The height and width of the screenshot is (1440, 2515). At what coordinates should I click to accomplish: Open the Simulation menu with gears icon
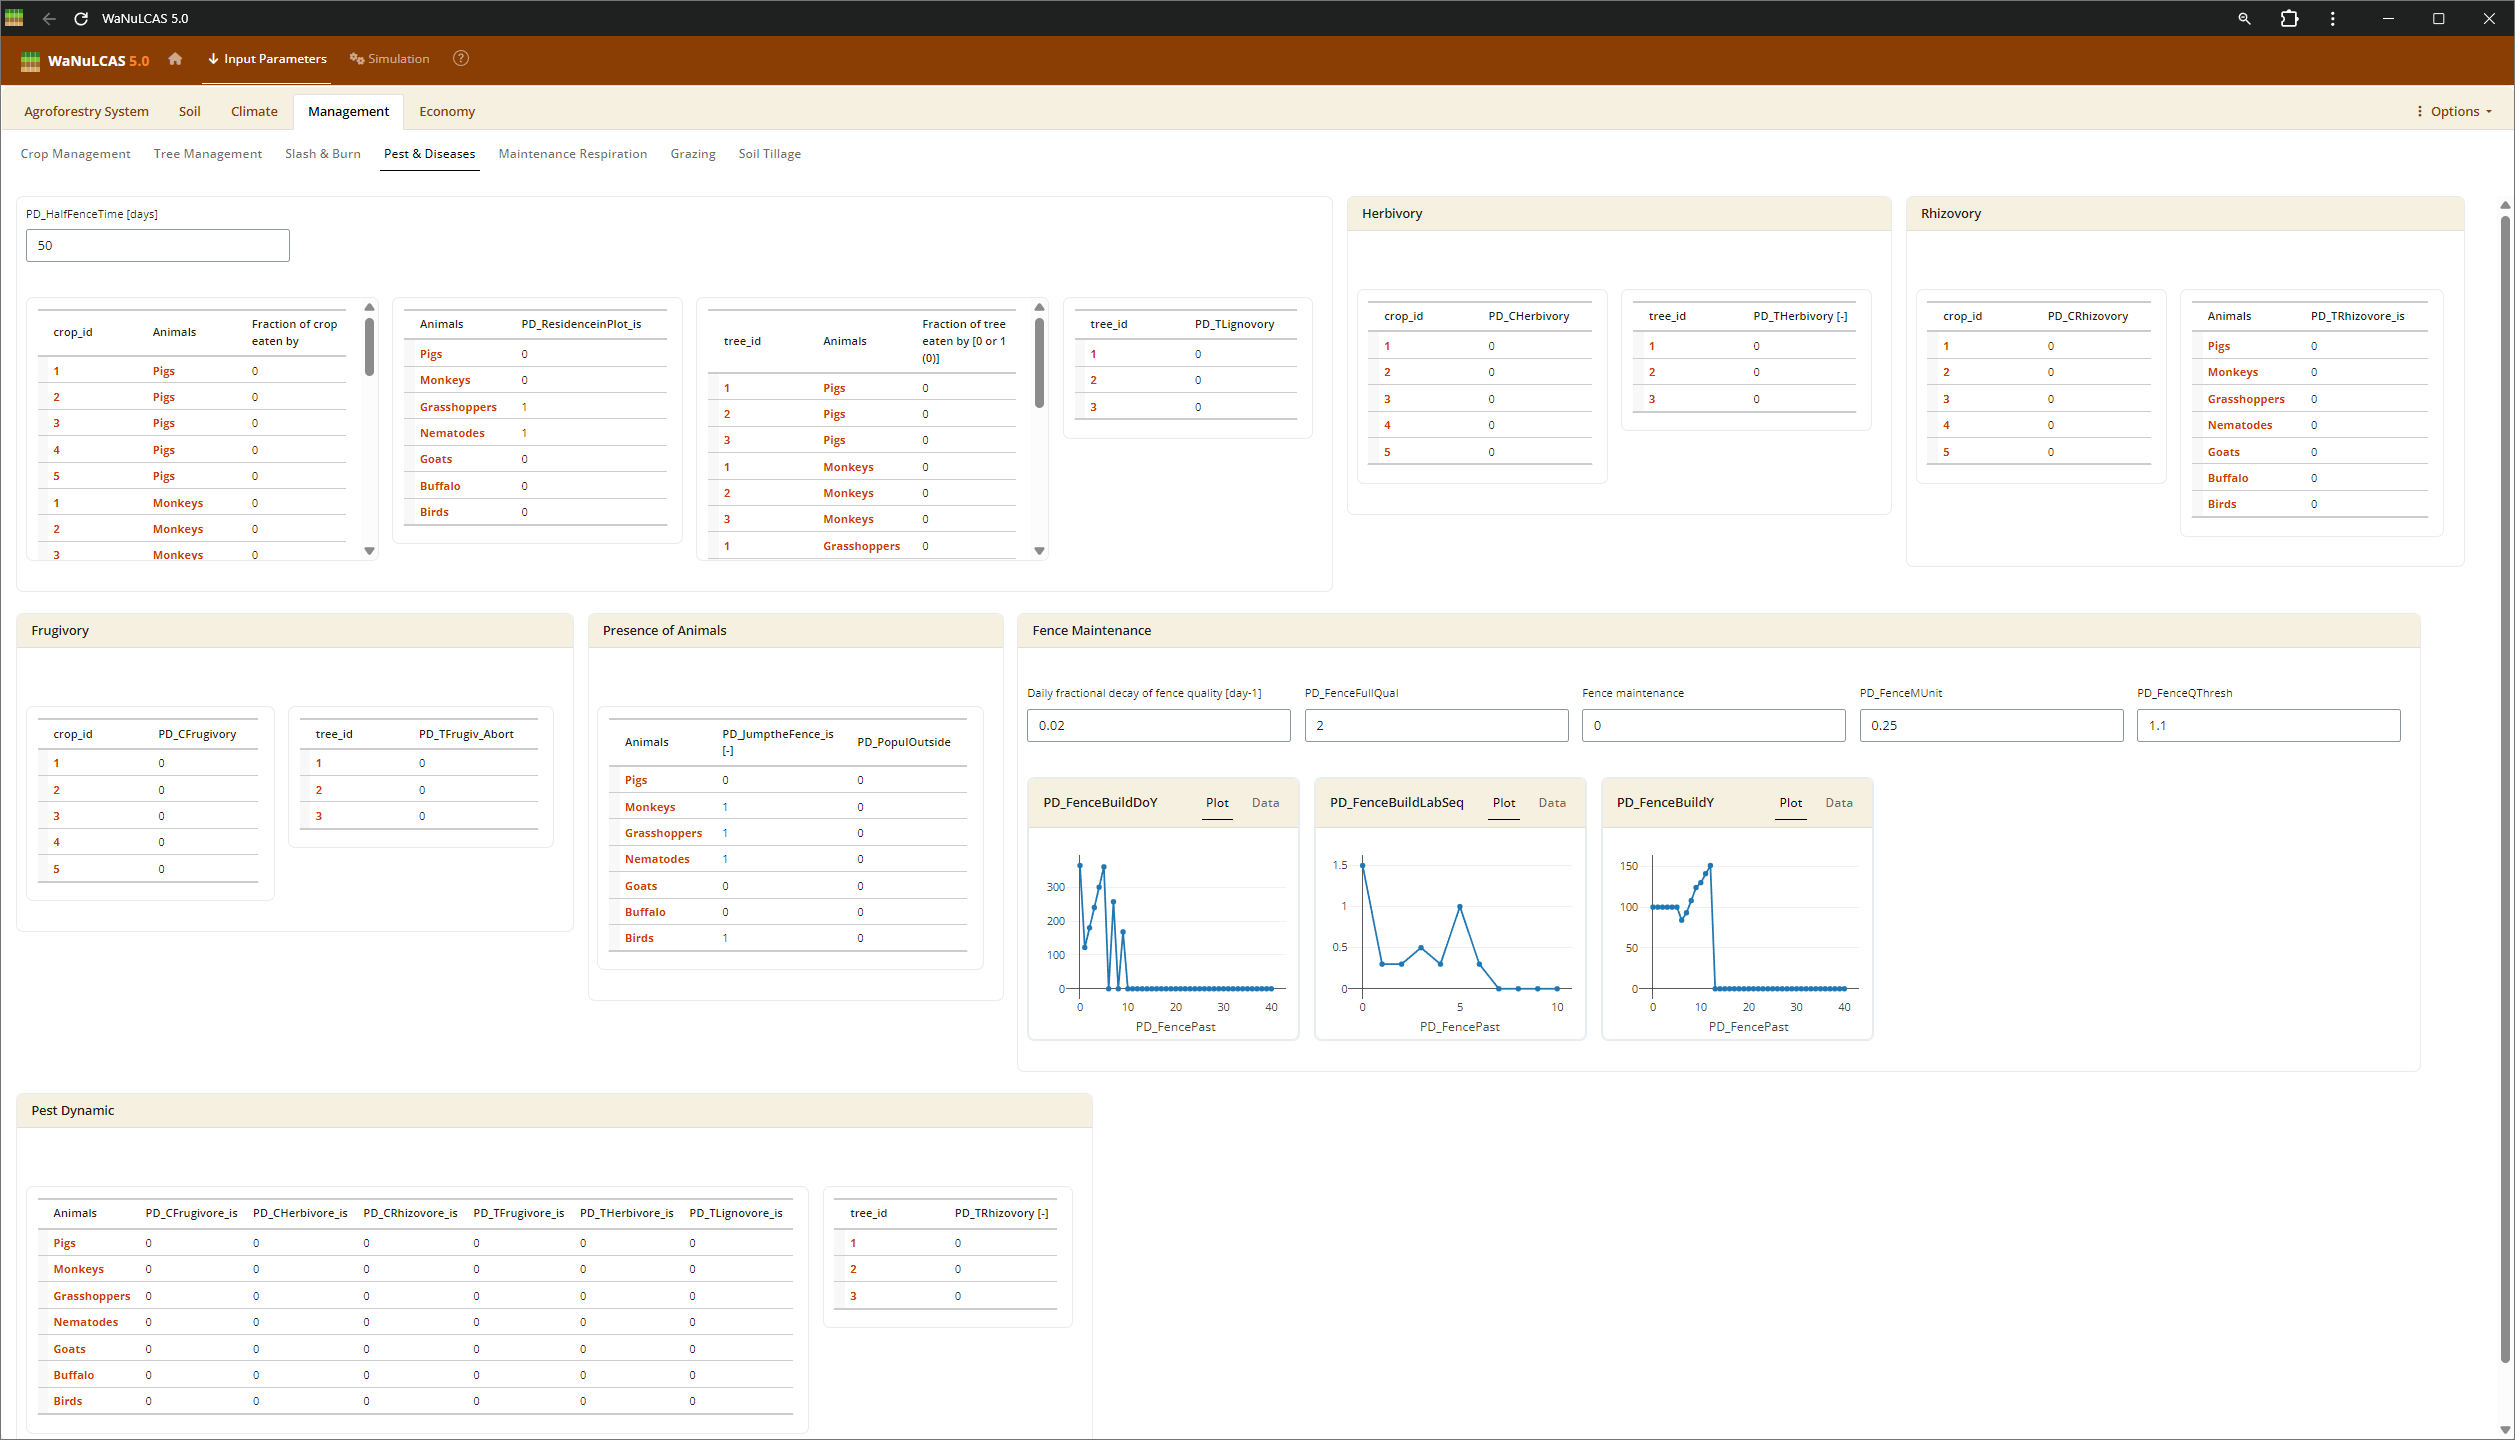389,59
